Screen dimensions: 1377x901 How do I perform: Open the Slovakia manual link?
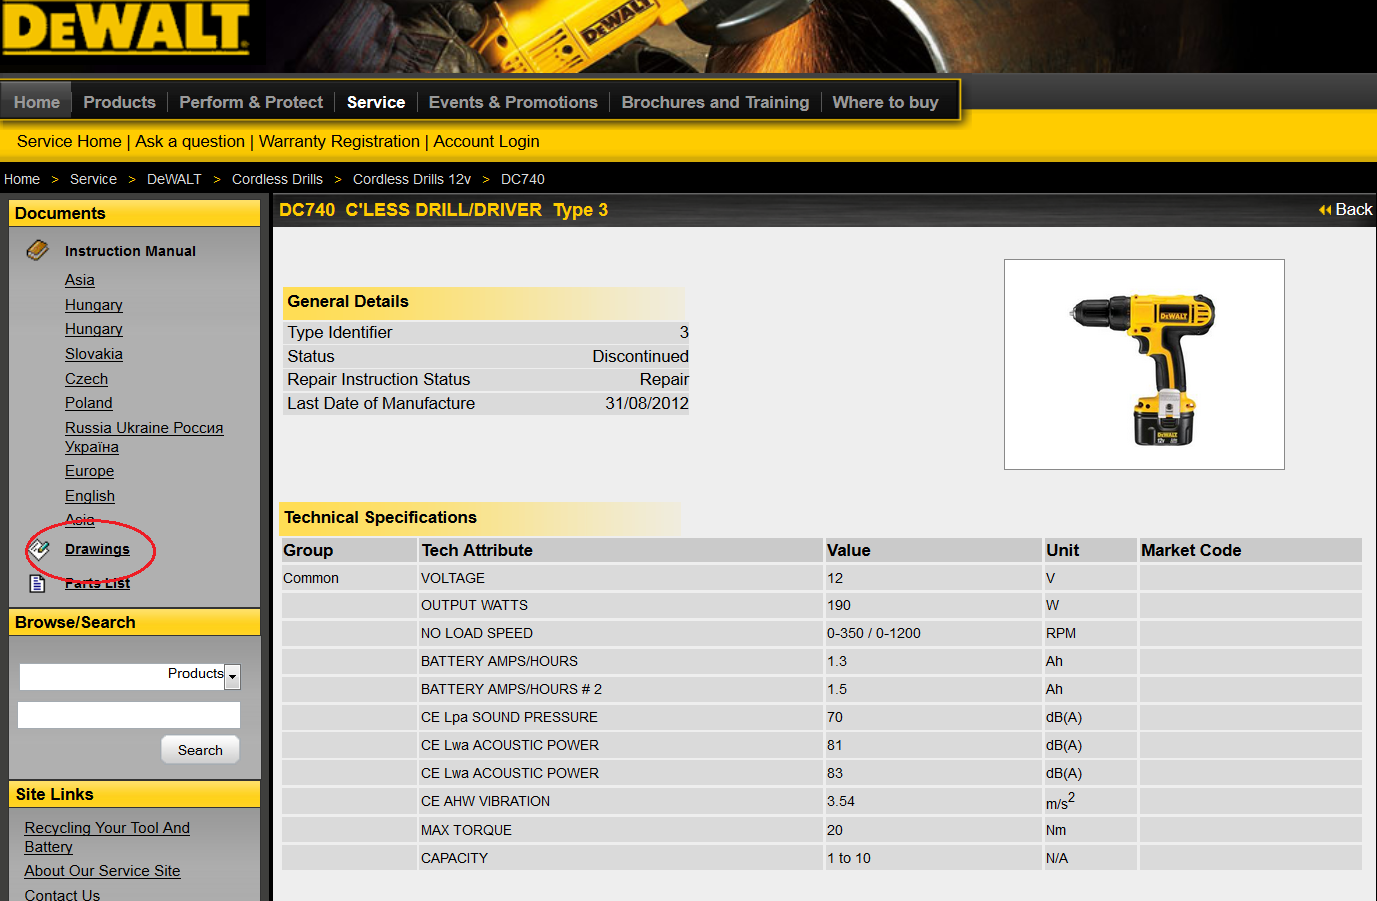[94, 354]
